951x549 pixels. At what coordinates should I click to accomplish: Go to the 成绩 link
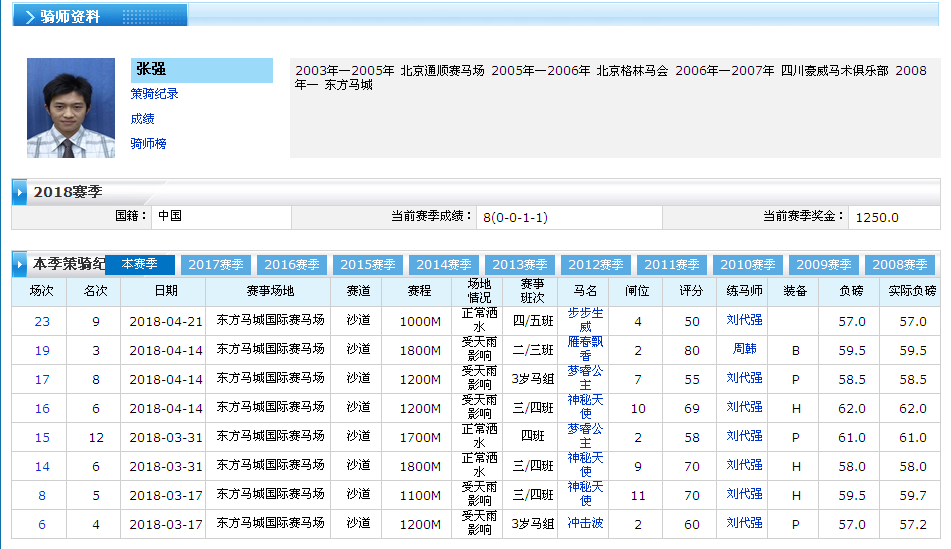click(x=142, y=119)
